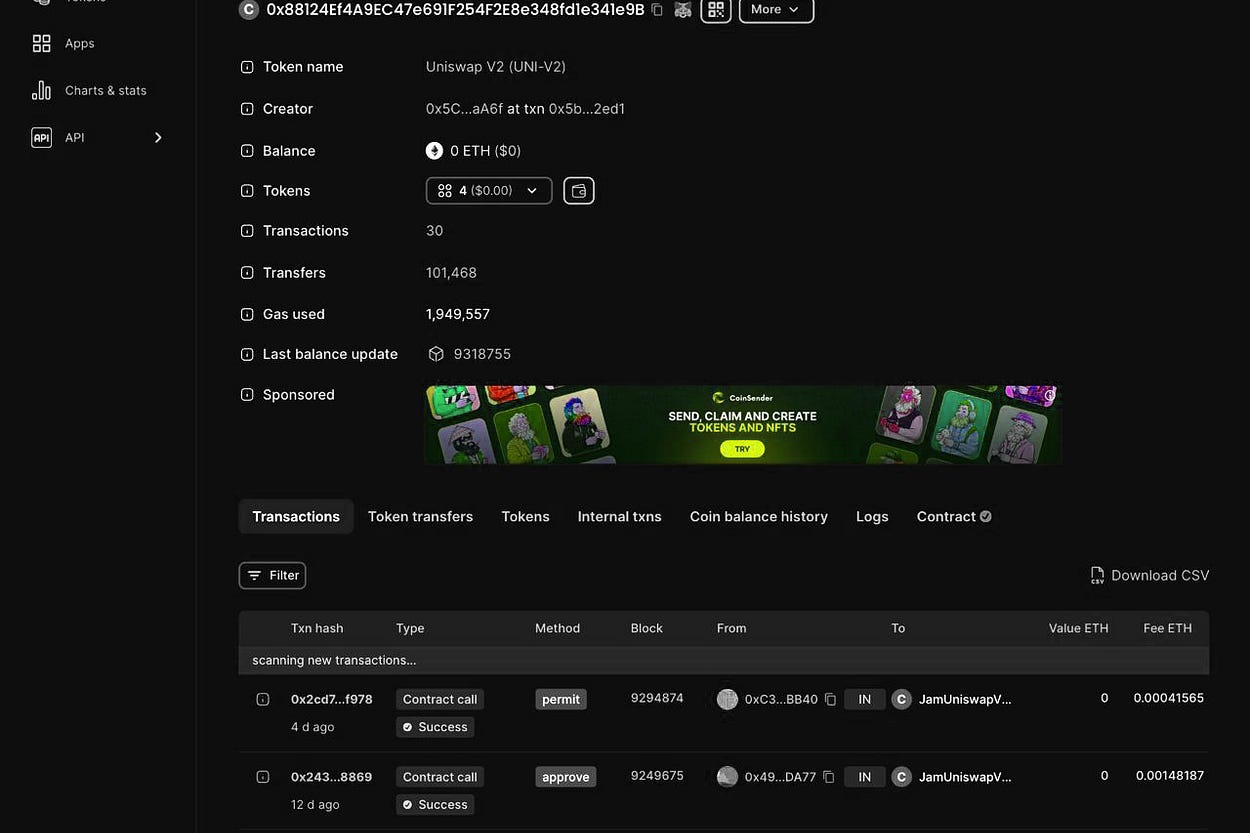Open sender address 0x49...DA77
Viewport: 1250px width, 833px height.
(x=780, y=777)
